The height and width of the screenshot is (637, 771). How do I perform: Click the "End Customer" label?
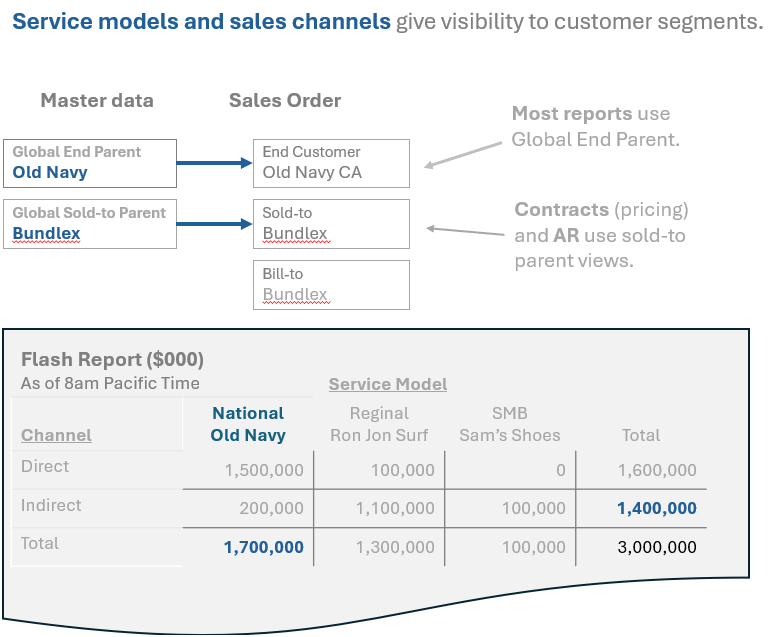tap(311, 152)
